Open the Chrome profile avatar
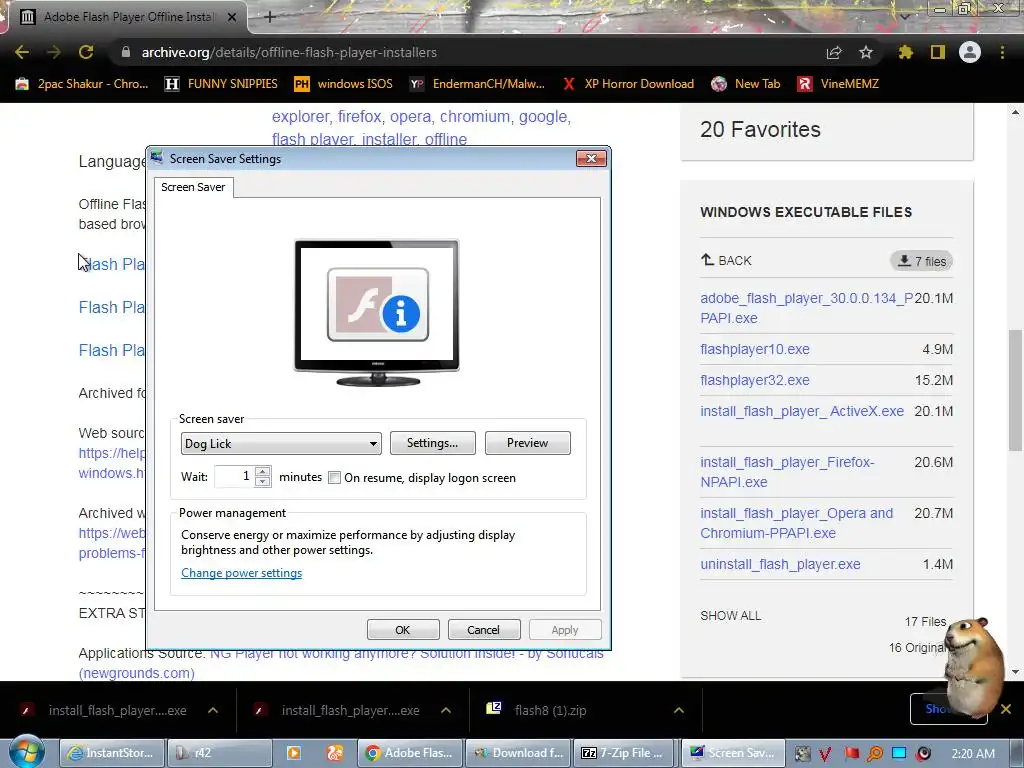Image resolution: width=1024 pixels, height=768 pixels. coord(970,52)
